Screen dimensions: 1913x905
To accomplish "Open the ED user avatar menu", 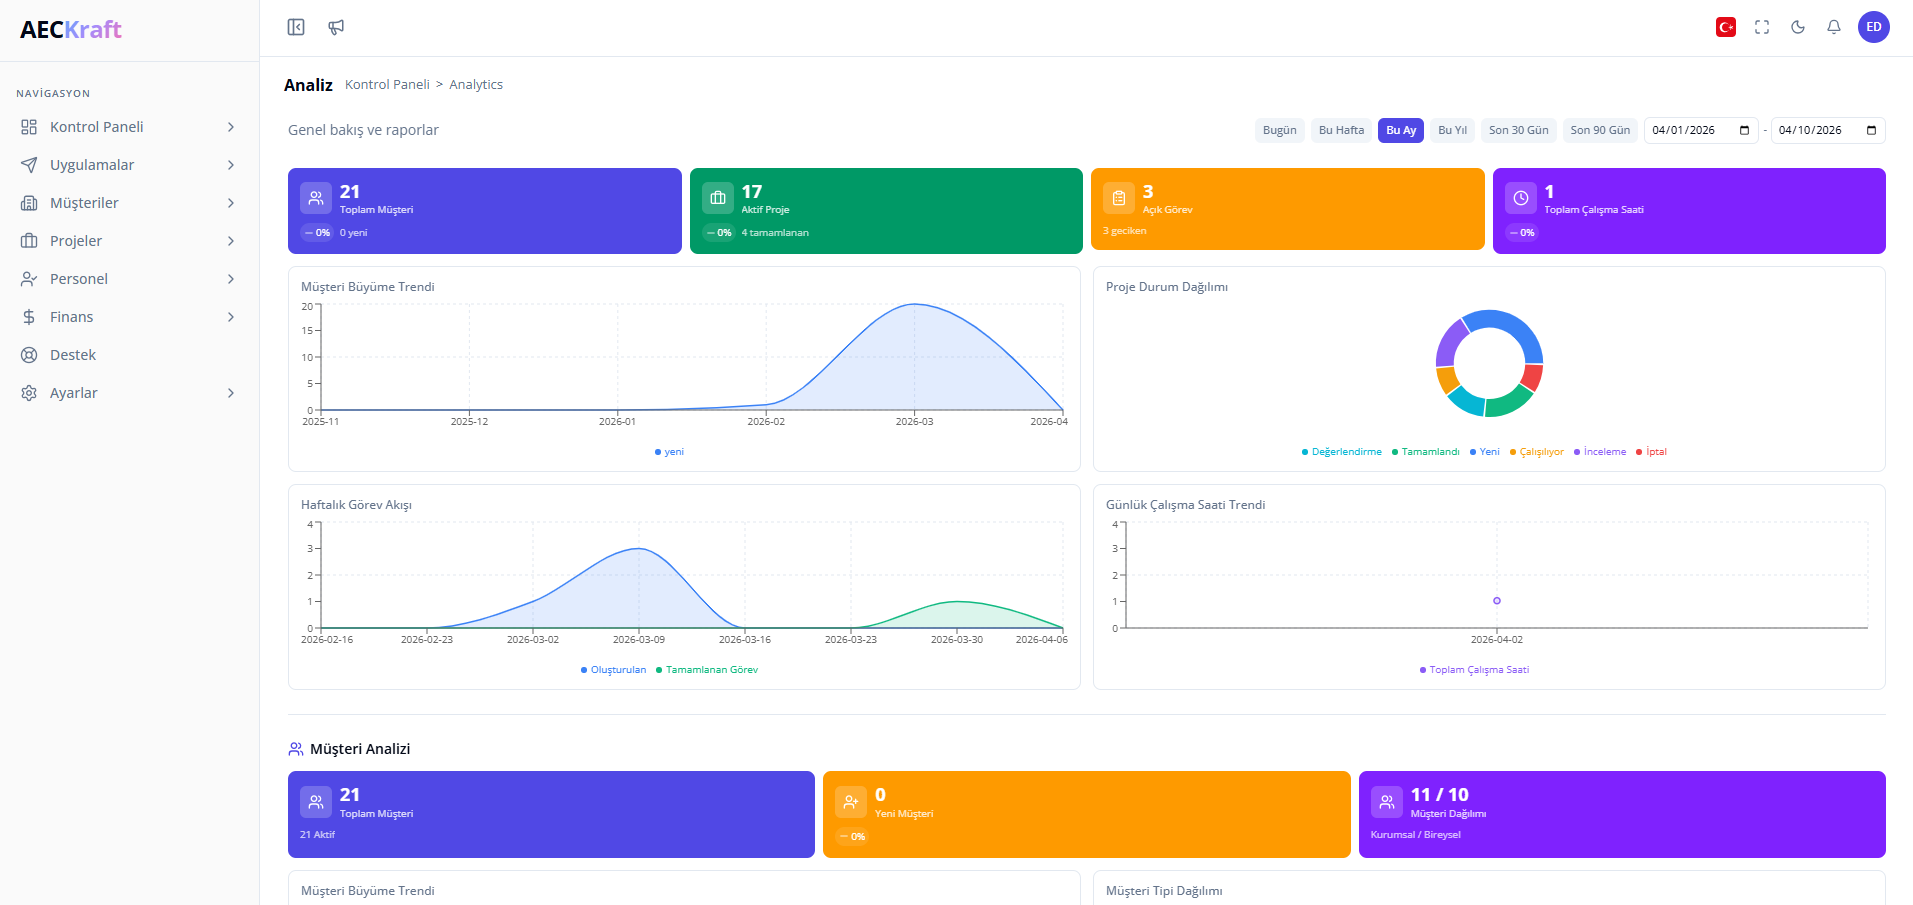I will coord(1873,27).
